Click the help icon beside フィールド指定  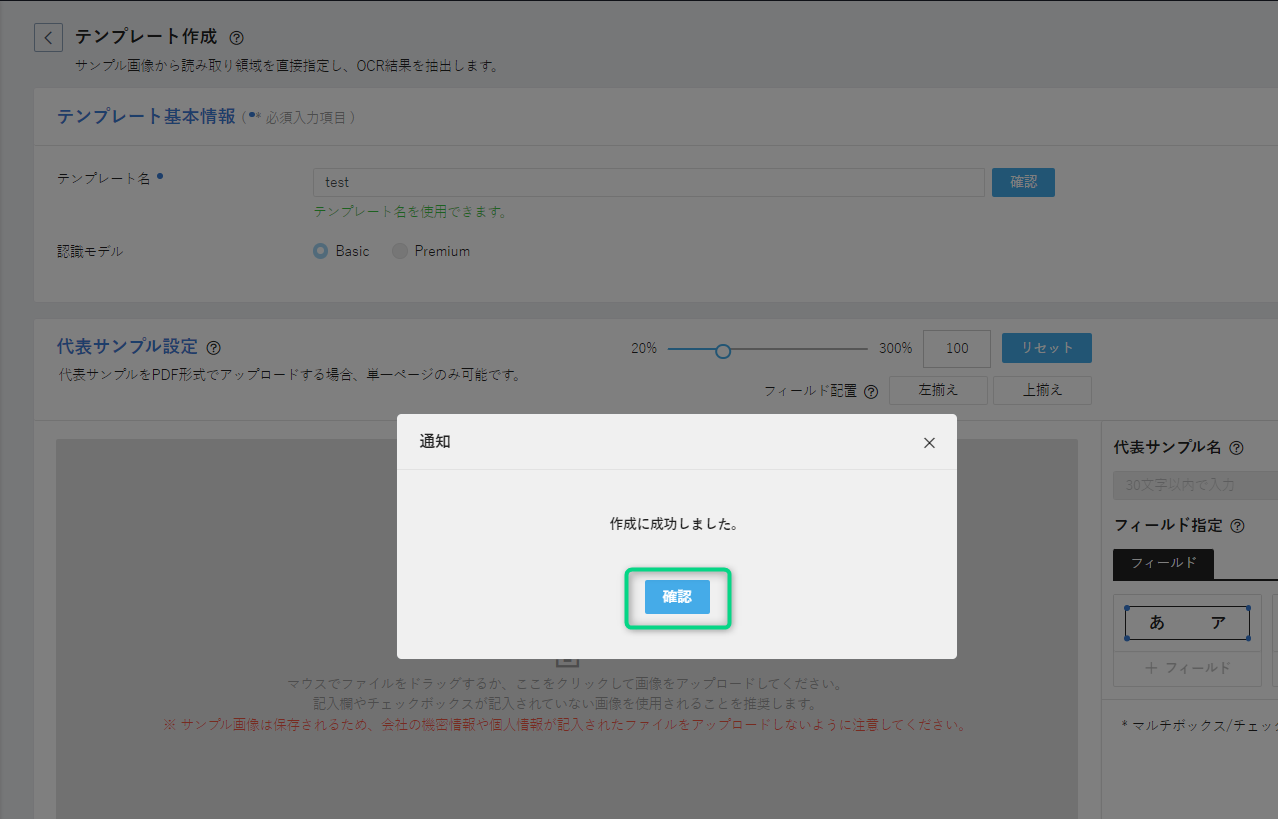(x=1237, y=526)
